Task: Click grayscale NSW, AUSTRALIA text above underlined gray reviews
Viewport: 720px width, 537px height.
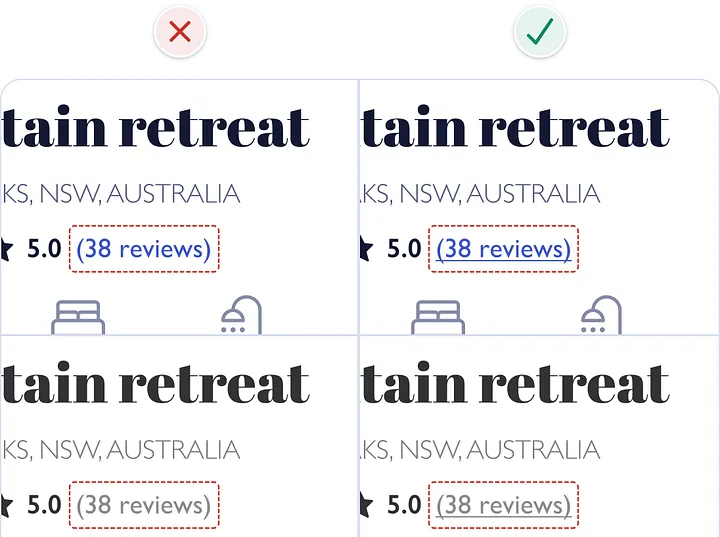Action: coord(500,450)
